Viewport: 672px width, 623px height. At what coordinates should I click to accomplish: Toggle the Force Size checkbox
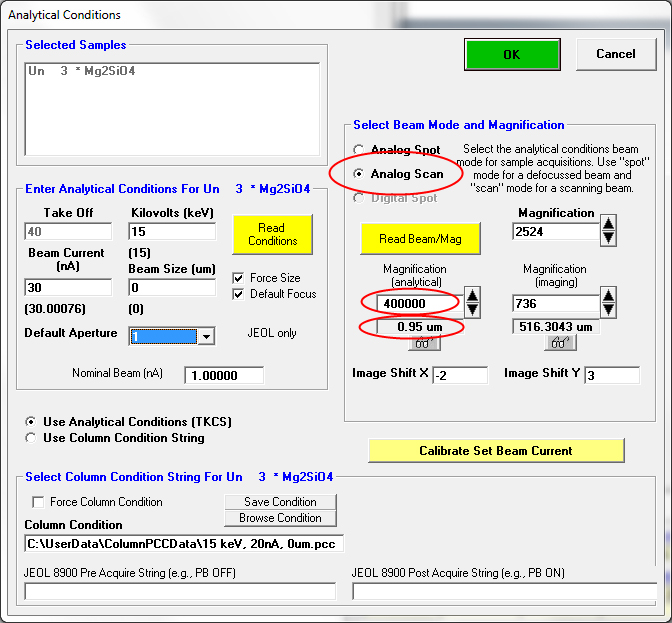[238, 278]
